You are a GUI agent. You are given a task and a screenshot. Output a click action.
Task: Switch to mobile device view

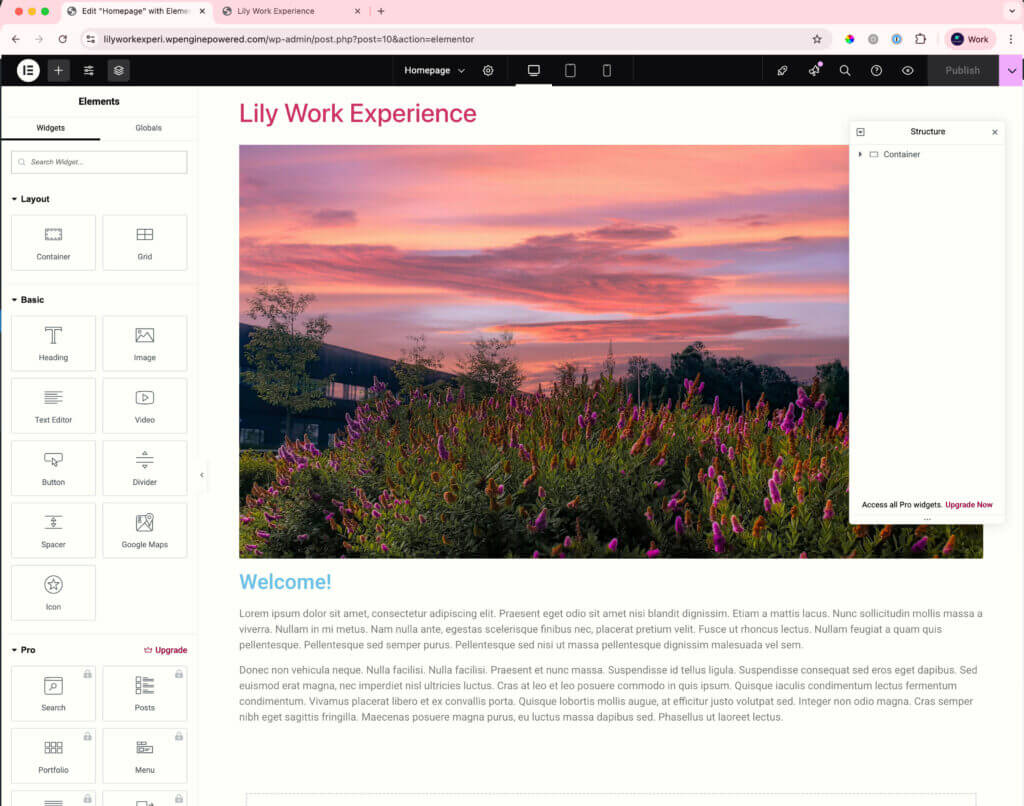(607, 71)
